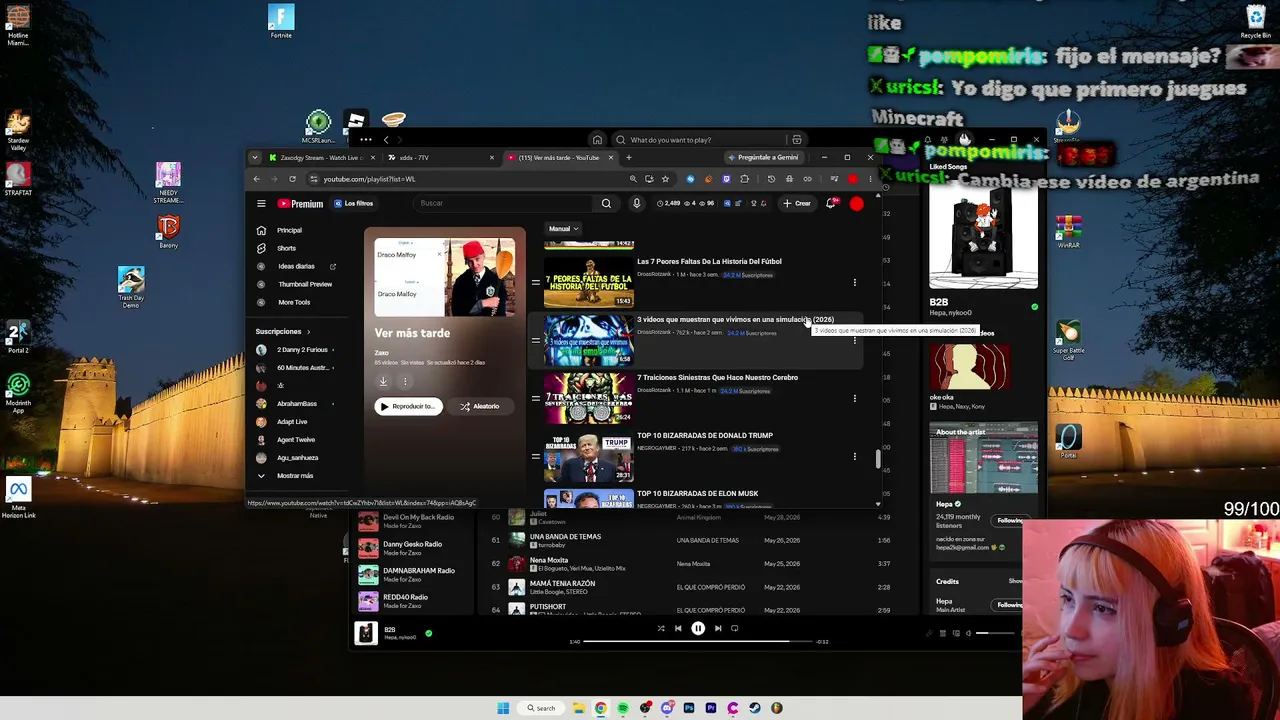Mute Spotify with the speaker icon
1280x720 pixels.
tap(968, 633)
